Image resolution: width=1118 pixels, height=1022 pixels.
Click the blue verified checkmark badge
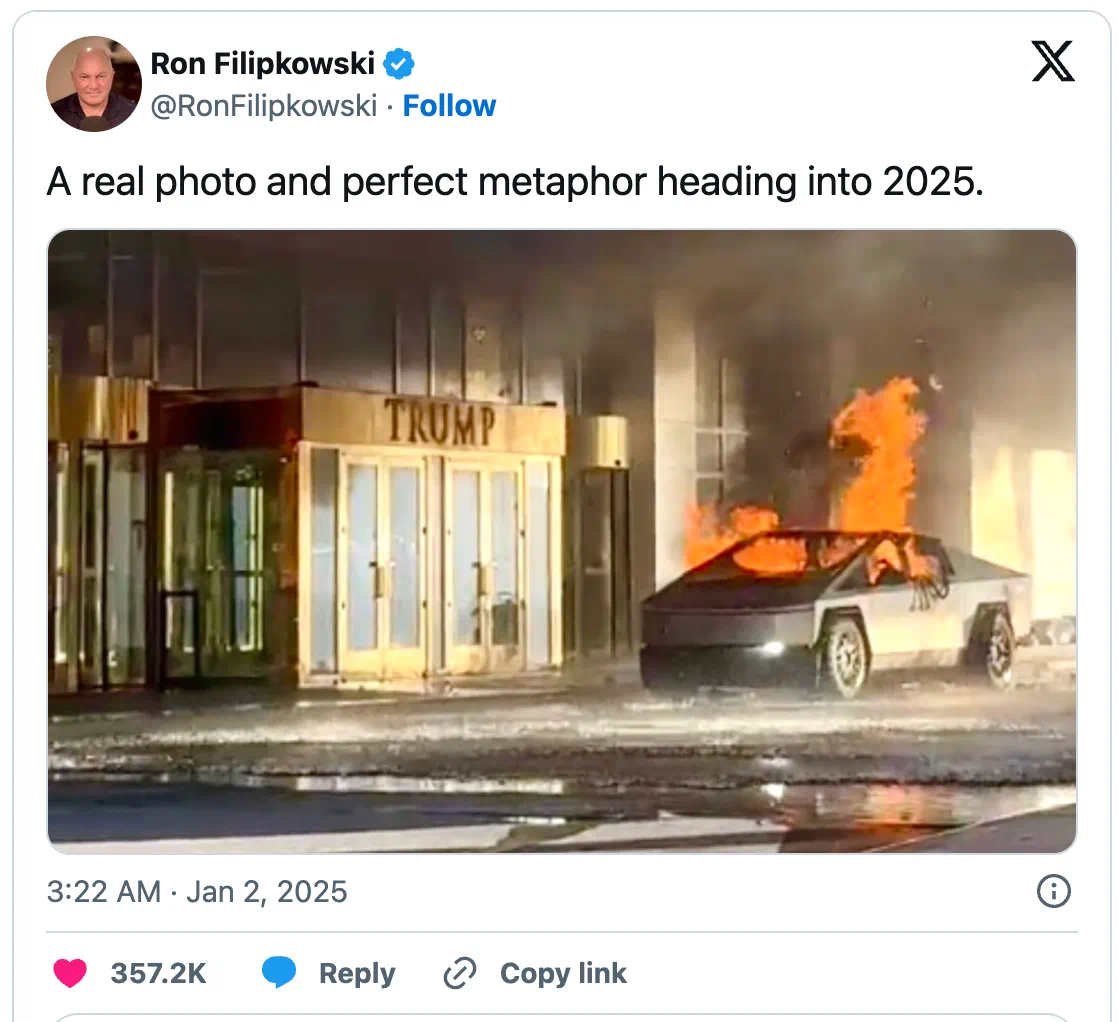[x=399, y=63]
